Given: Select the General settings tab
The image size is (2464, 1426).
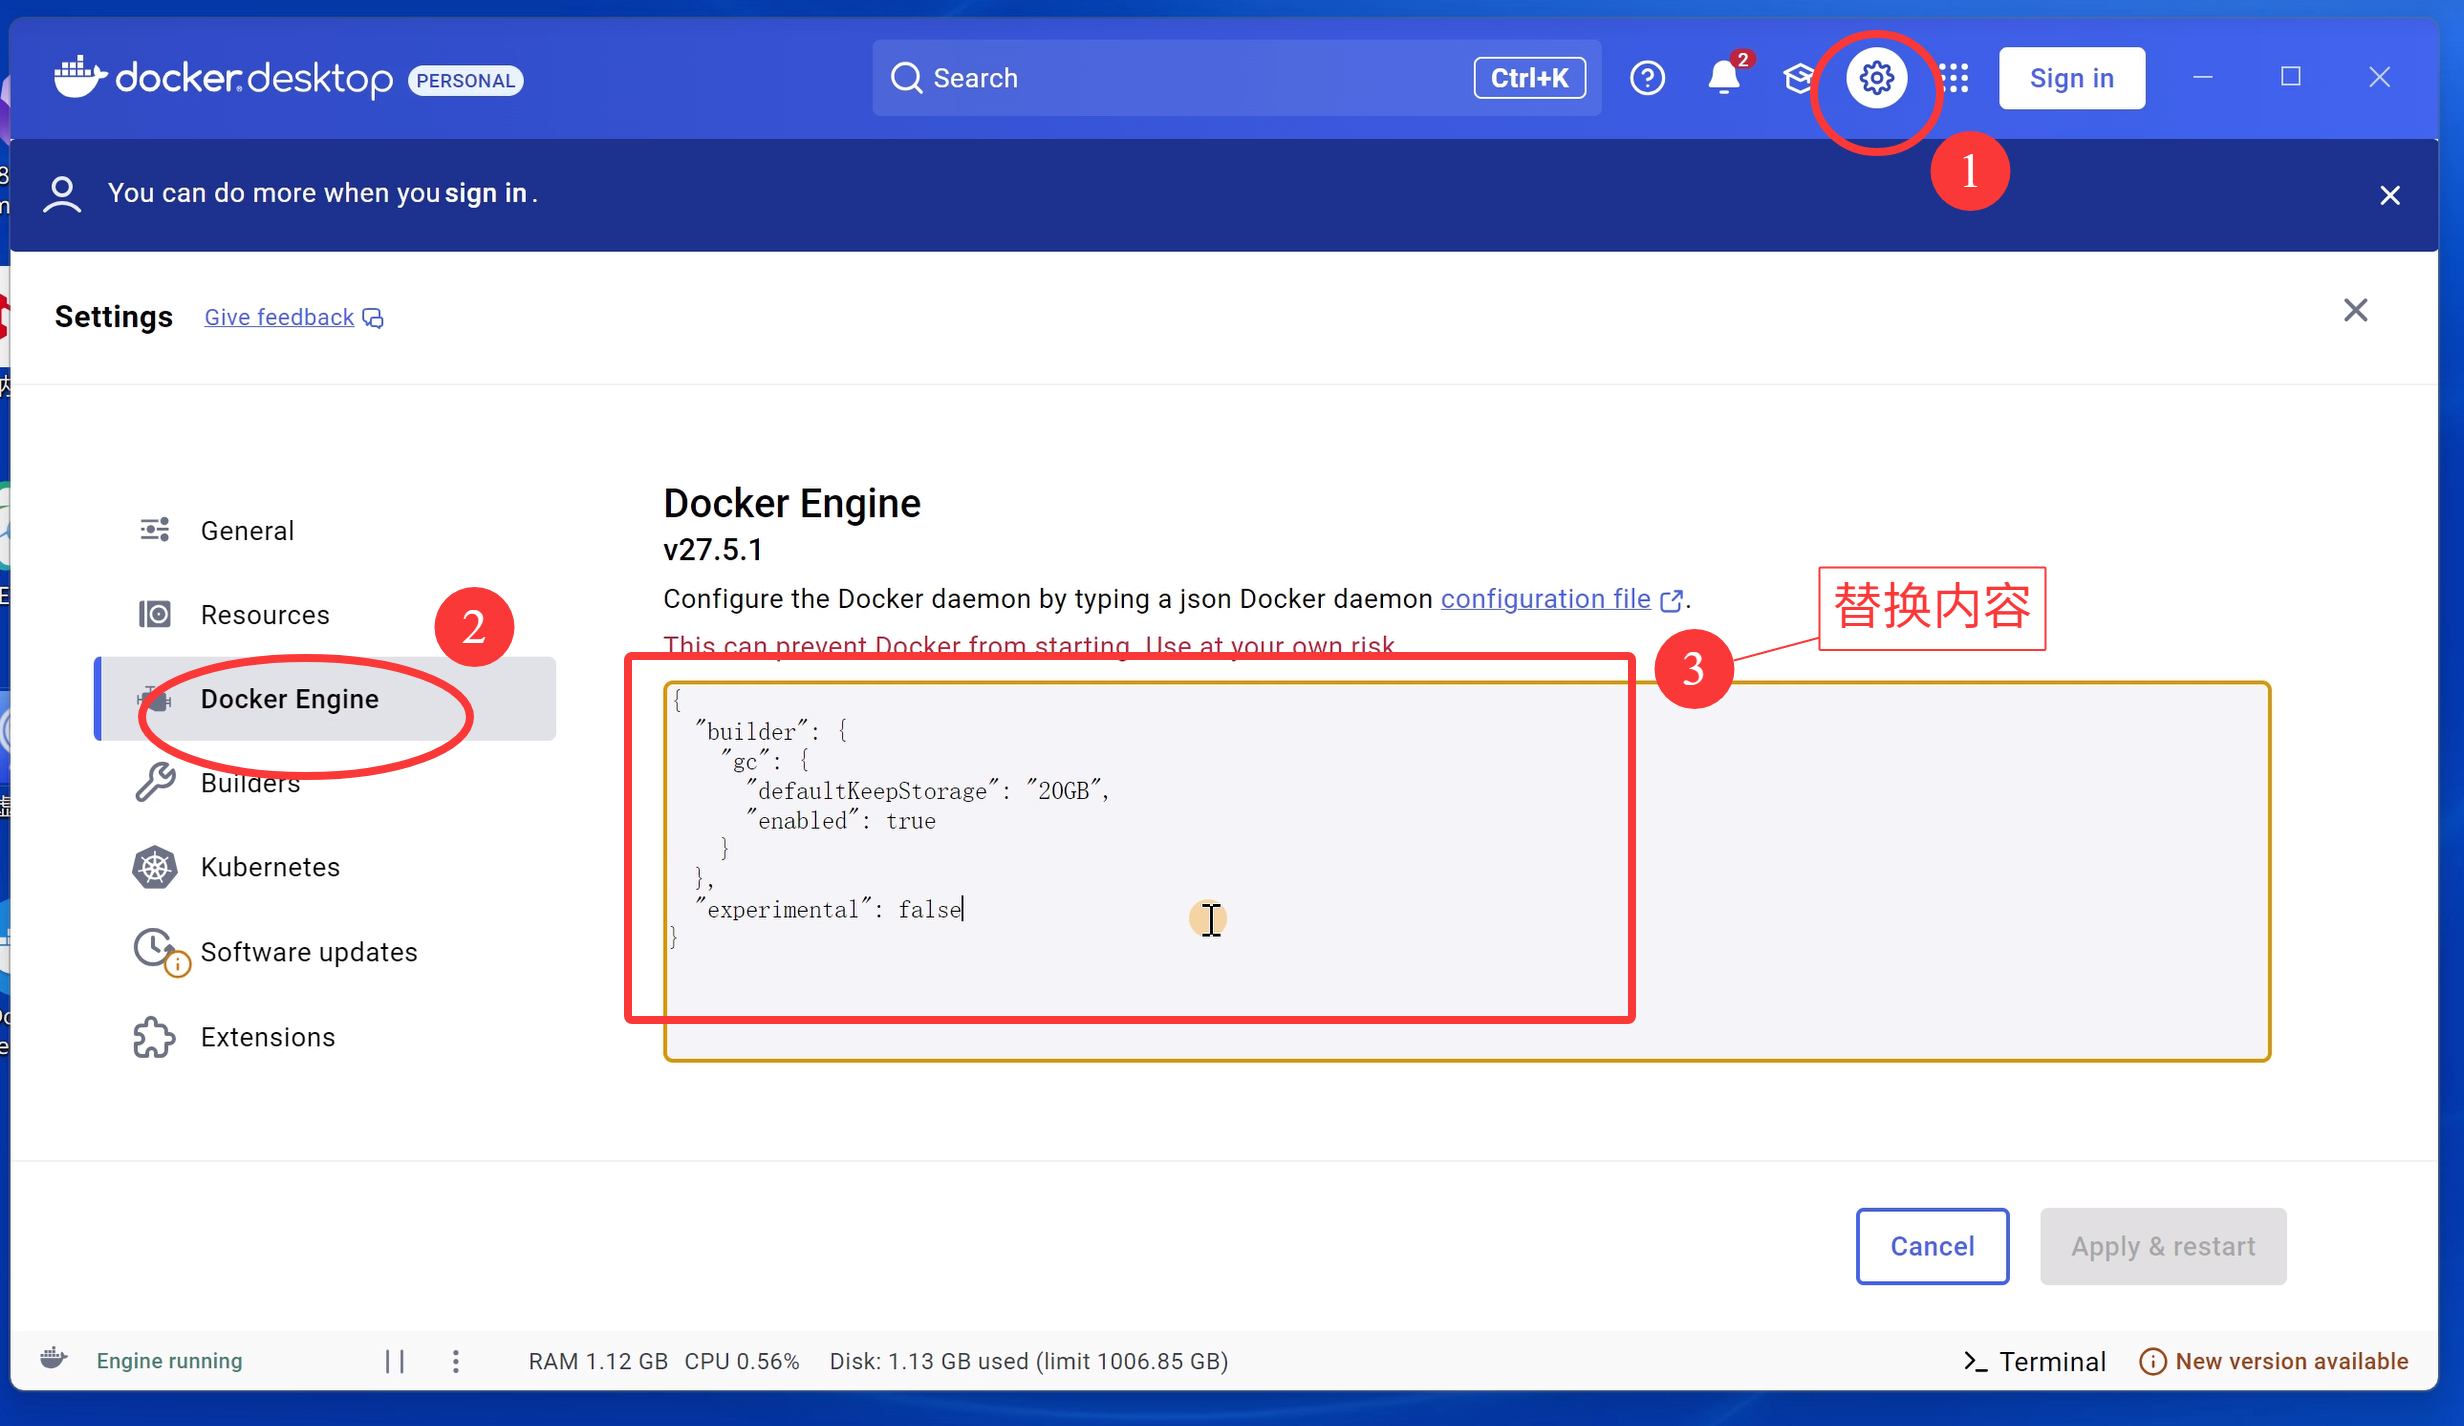Looking at the screenshot, I should tap(247, 530).
